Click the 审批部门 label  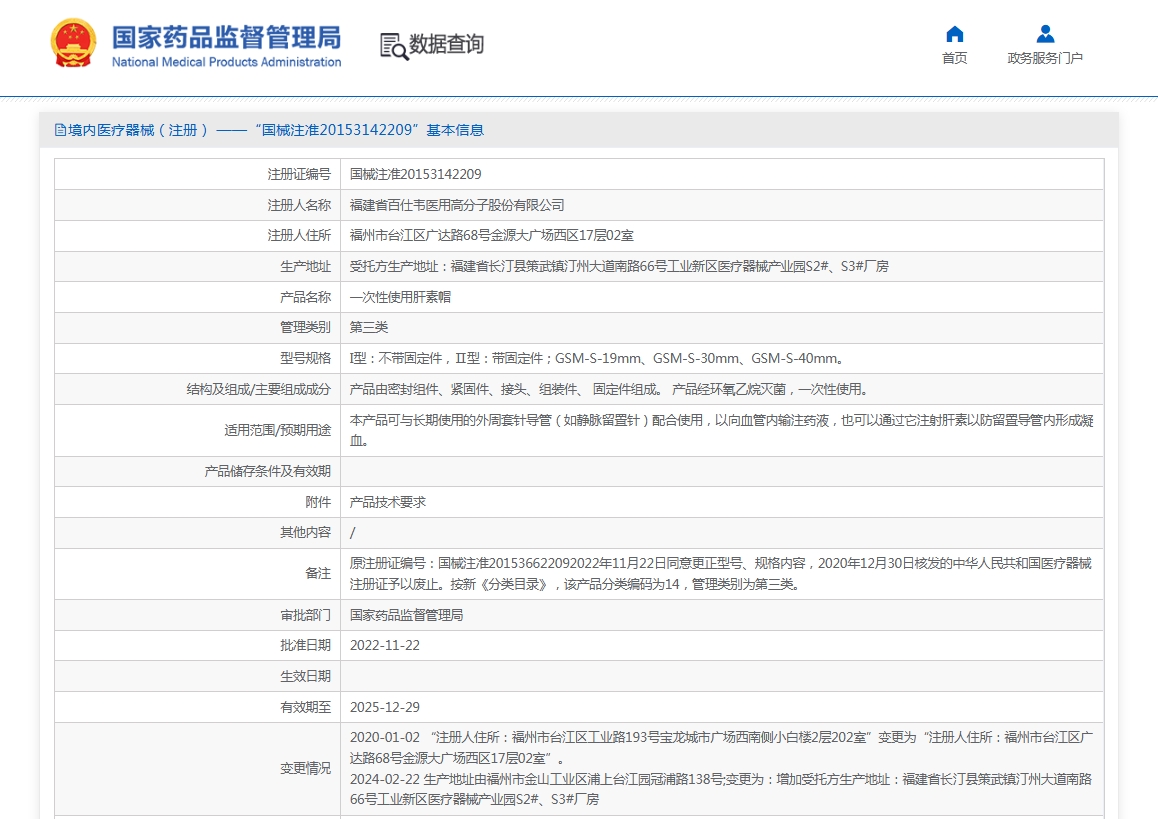point(306,615)
